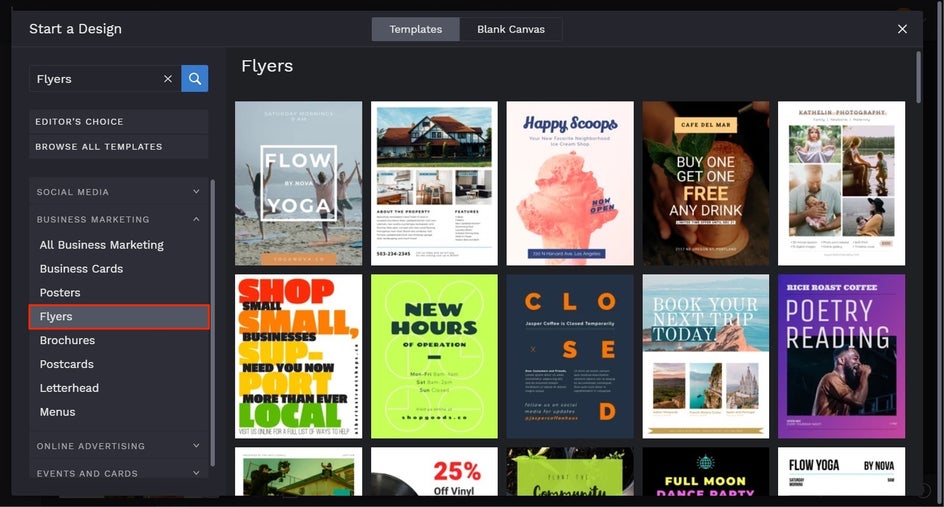Expand the Online Advertising category
Screen dimensions: 944x507
tap(119, 446)
